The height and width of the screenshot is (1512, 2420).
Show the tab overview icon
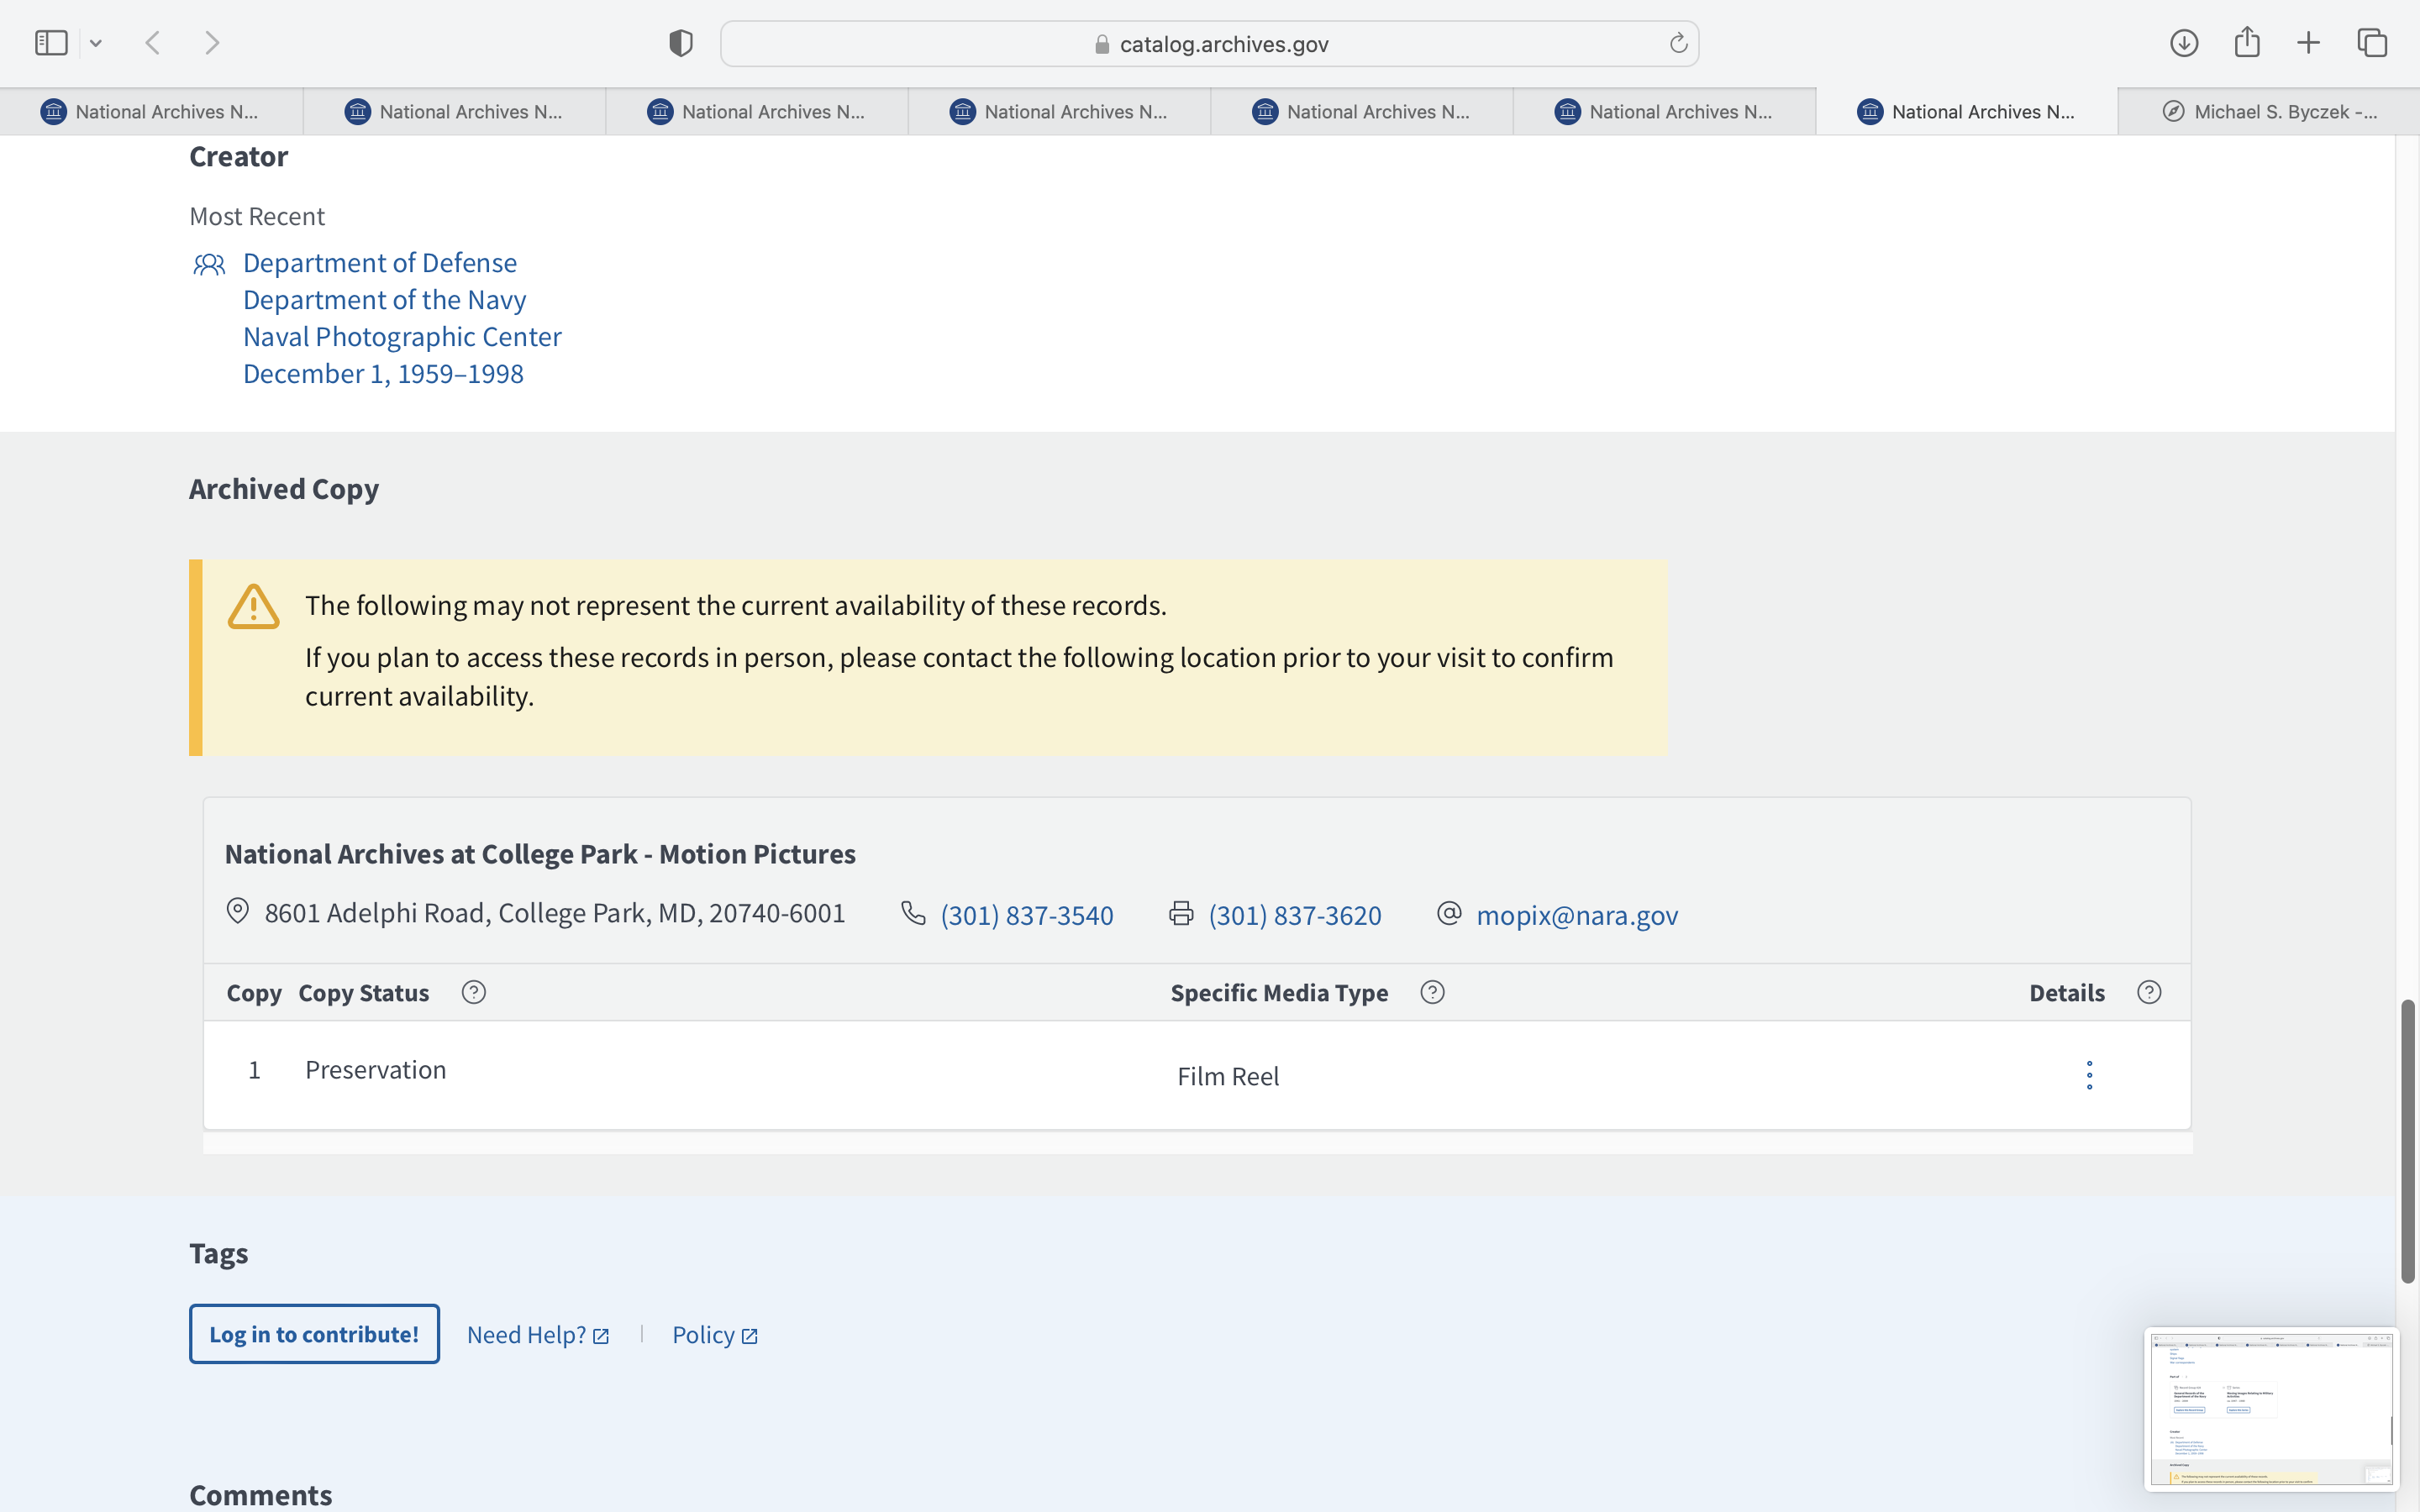(2372, 43)
